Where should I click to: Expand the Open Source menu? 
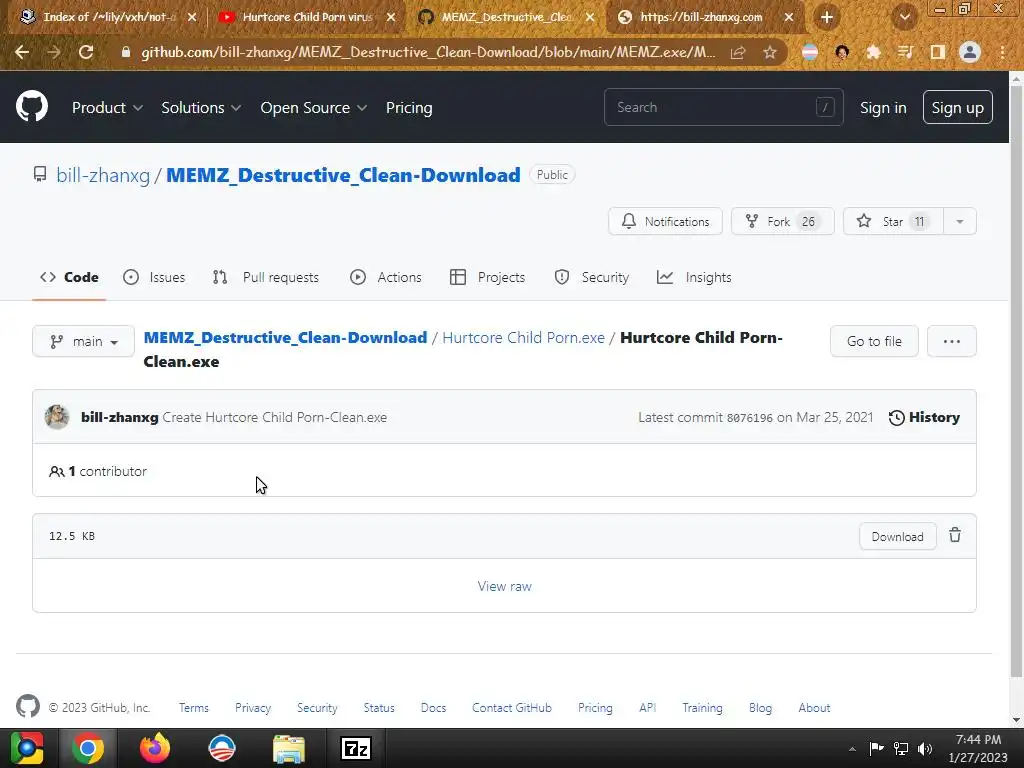coord(313,108)
